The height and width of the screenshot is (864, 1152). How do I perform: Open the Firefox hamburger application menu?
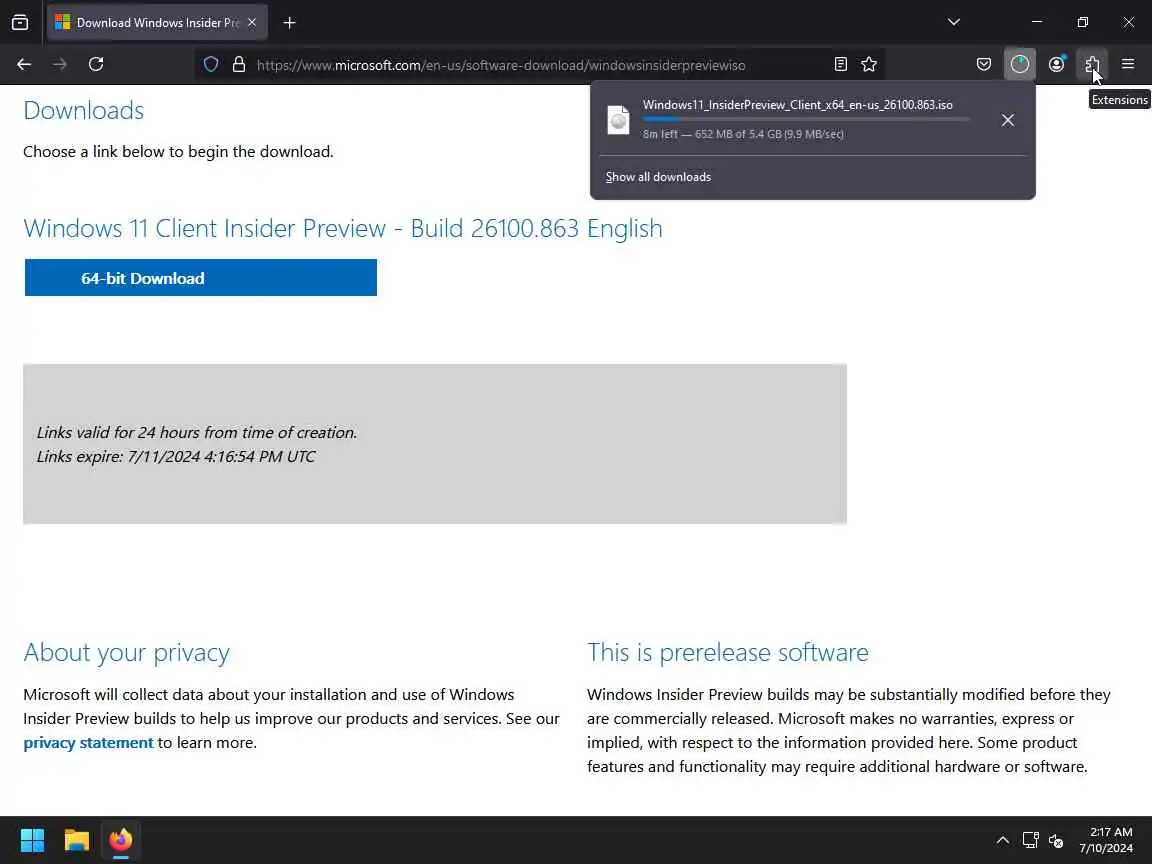tap(1128, 65)
